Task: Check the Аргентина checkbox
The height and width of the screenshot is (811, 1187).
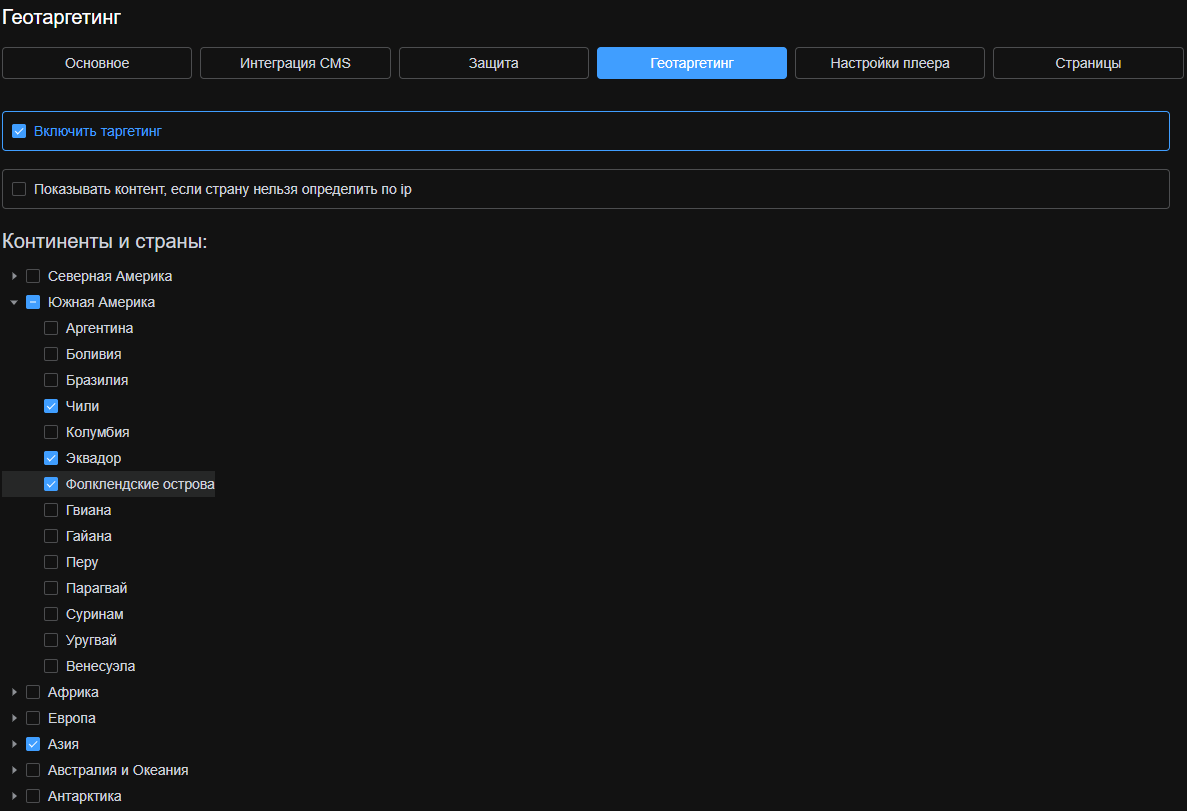Action: click(51, 328)
